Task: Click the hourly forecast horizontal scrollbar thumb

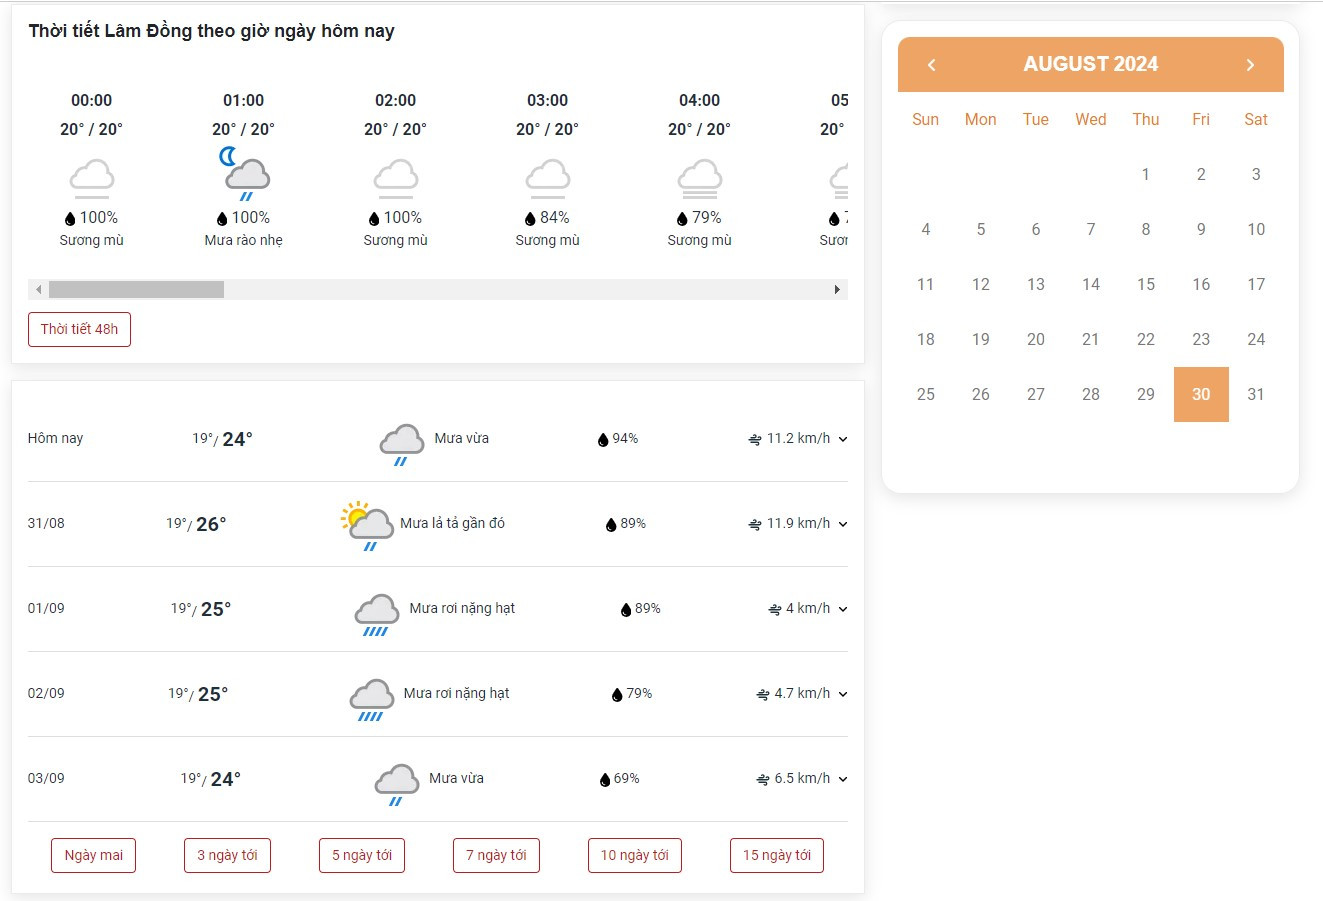Action: tap(136, 290)
